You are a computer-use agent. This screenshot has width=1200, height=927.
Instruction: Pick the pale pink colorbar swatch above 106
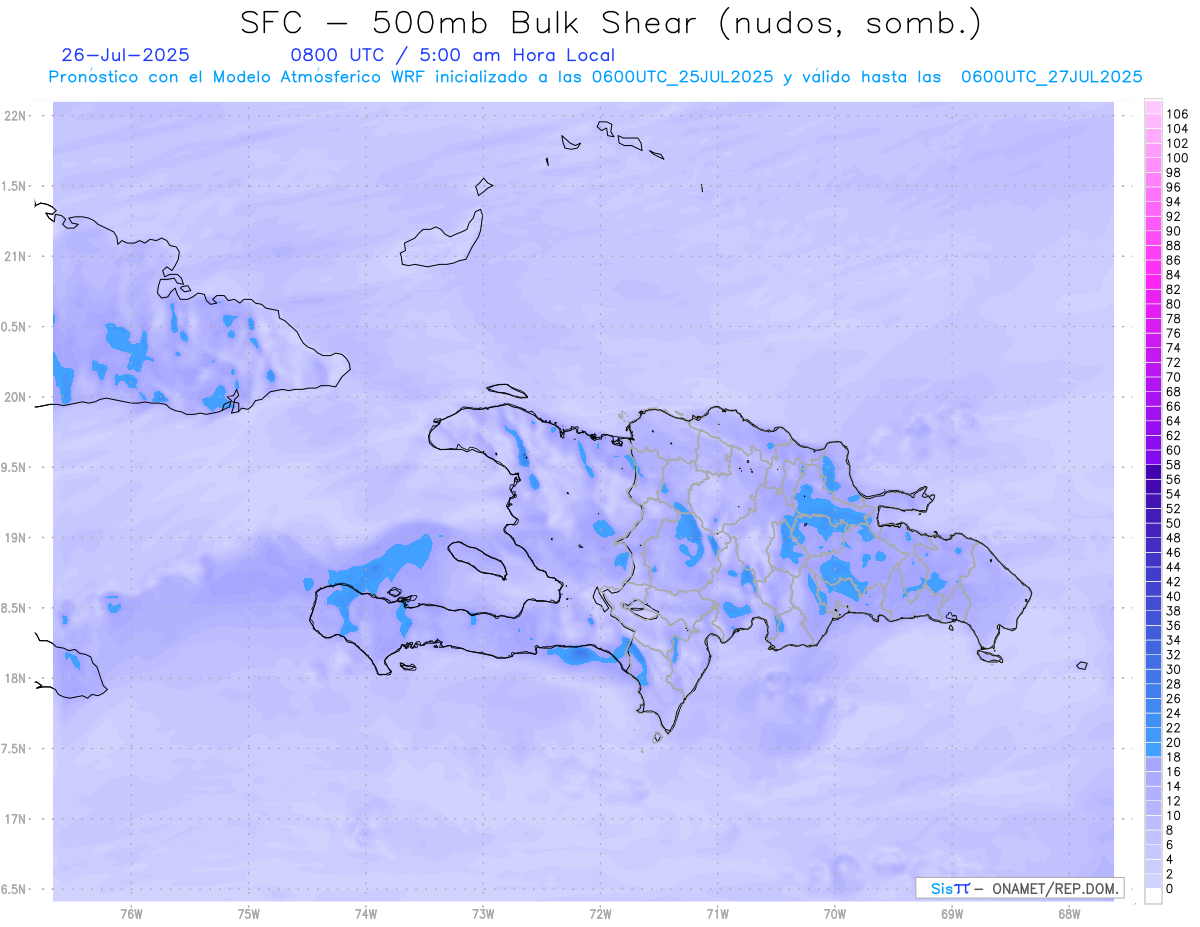pos(1153,107)
